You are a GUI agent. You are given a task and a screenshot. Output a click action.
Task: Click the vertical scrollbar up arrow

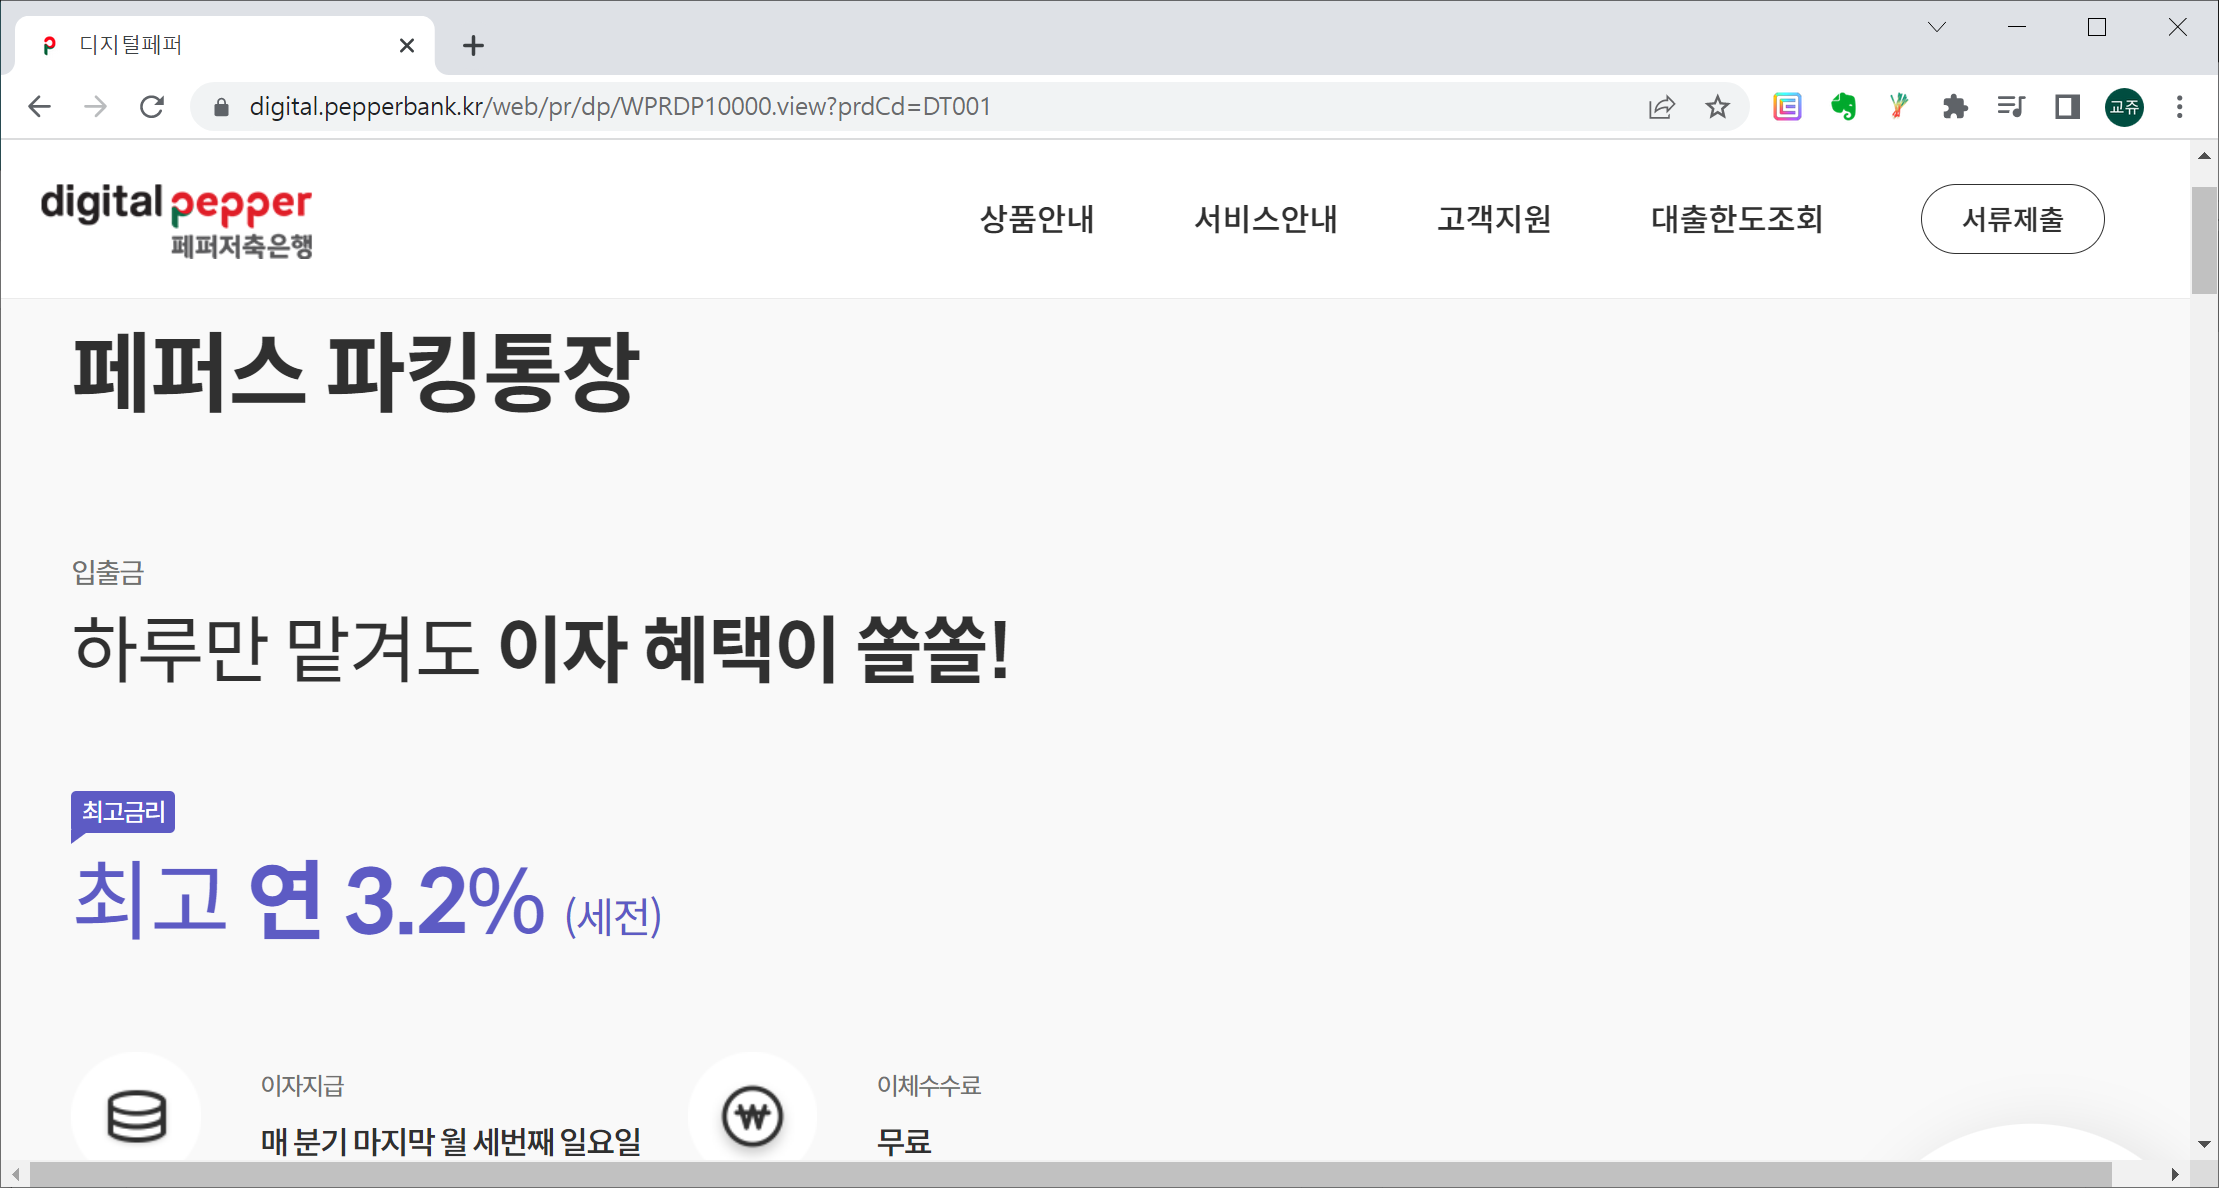pyautogui.click(x=2204, y=156)
